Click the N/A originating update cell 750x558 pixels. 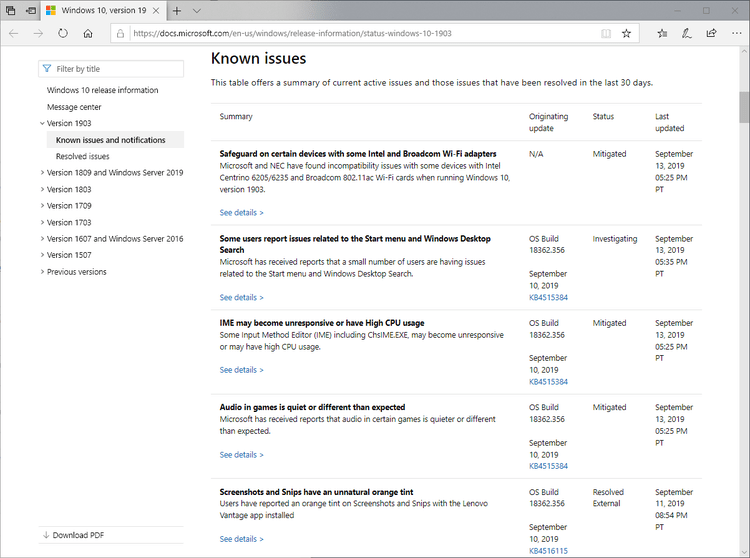536,154
